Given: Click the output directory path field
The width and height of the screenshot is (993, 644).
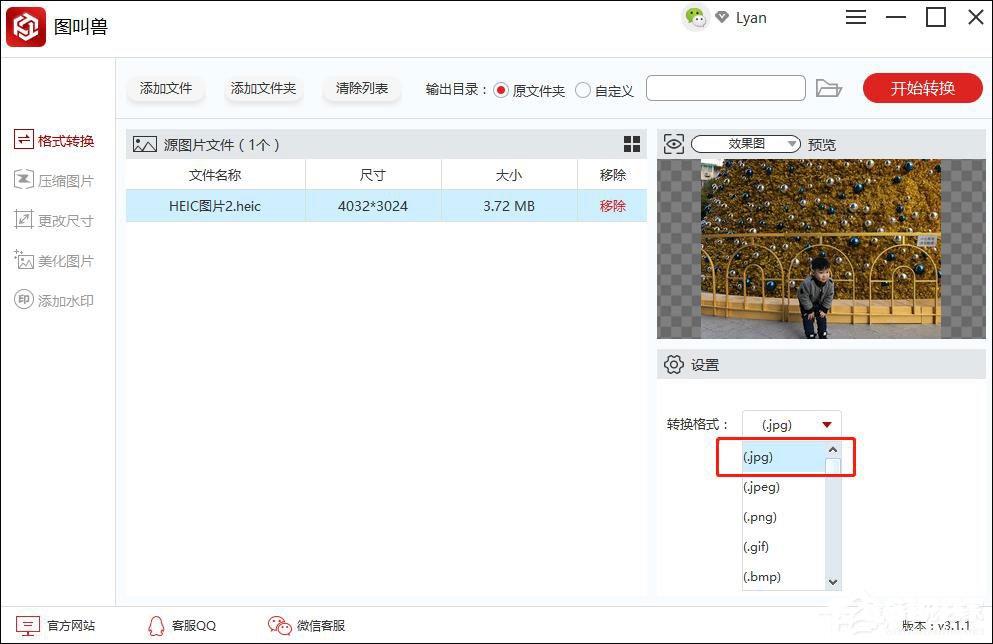Looking at the screenshot, I should [726, 88].
